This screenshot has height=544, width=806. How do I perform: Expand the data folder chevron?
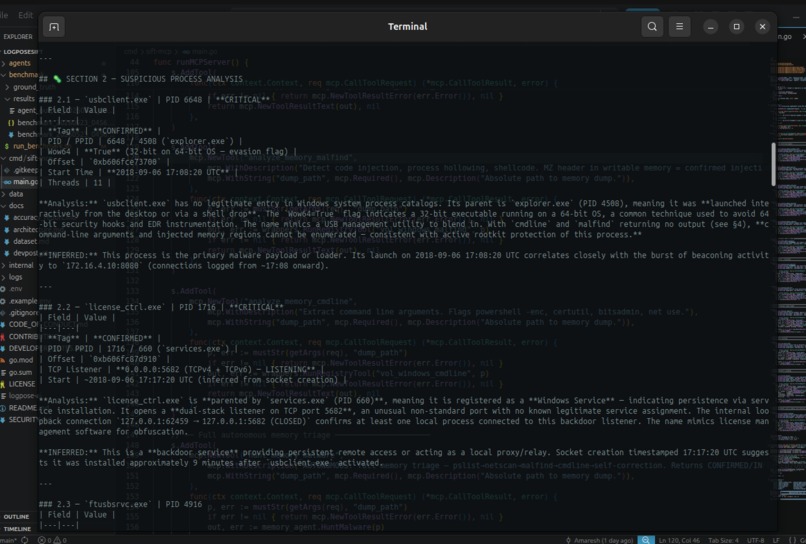(x=4, y=194)
